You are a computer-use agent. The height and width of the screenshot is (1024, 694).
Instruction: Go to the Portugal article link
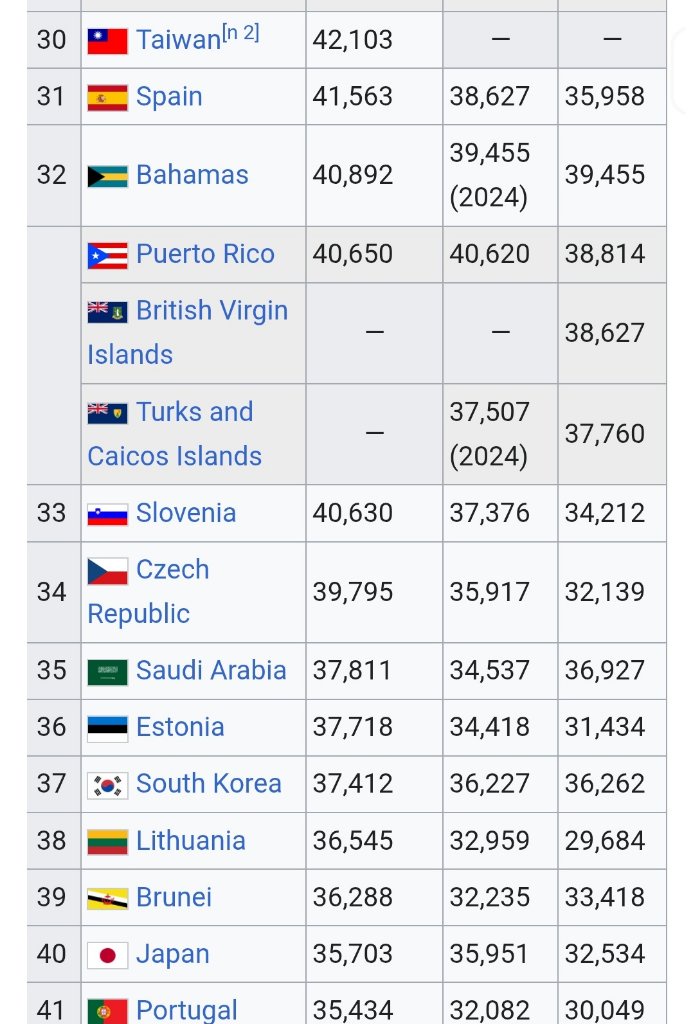(187, 1010)
